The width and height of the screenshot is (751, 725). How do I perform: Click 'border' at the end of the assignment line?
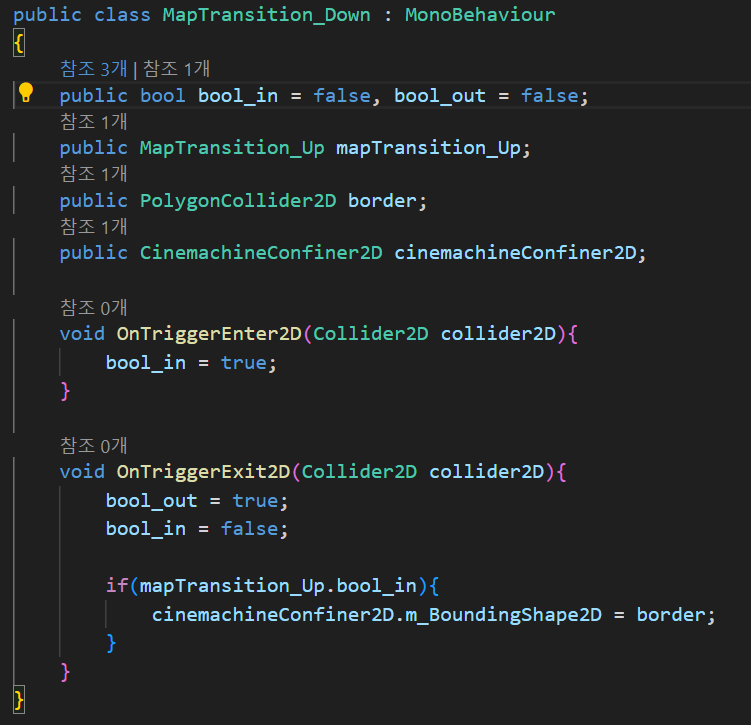671,615
